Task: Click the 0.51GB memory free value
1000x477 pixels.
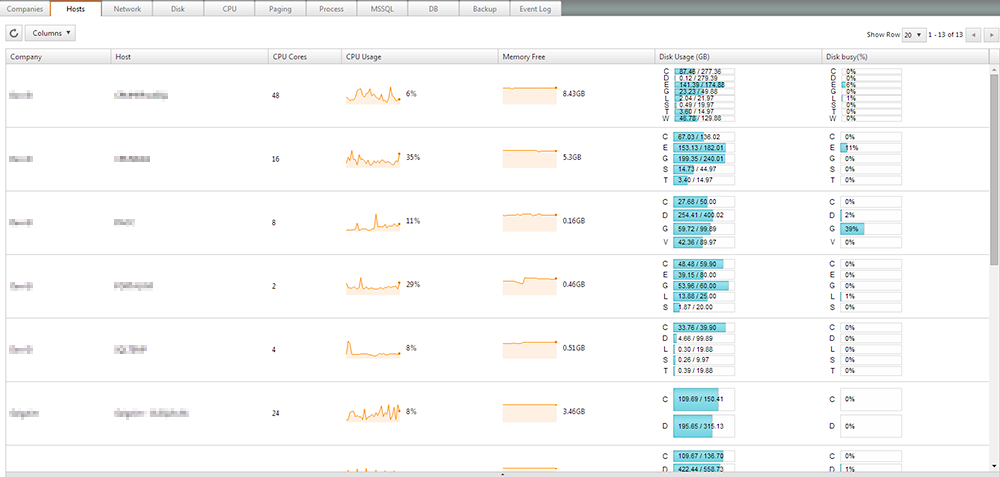Action: pos(573,348)
